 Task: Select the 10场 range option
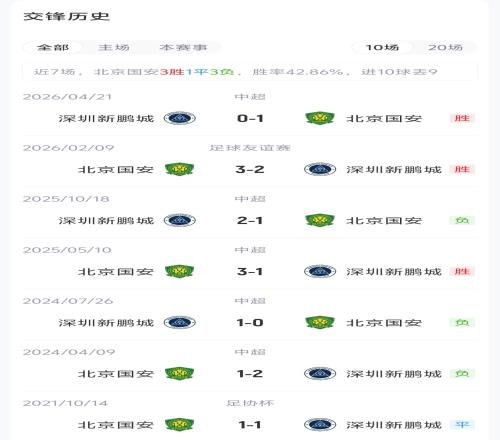click(x=382, y=47)
